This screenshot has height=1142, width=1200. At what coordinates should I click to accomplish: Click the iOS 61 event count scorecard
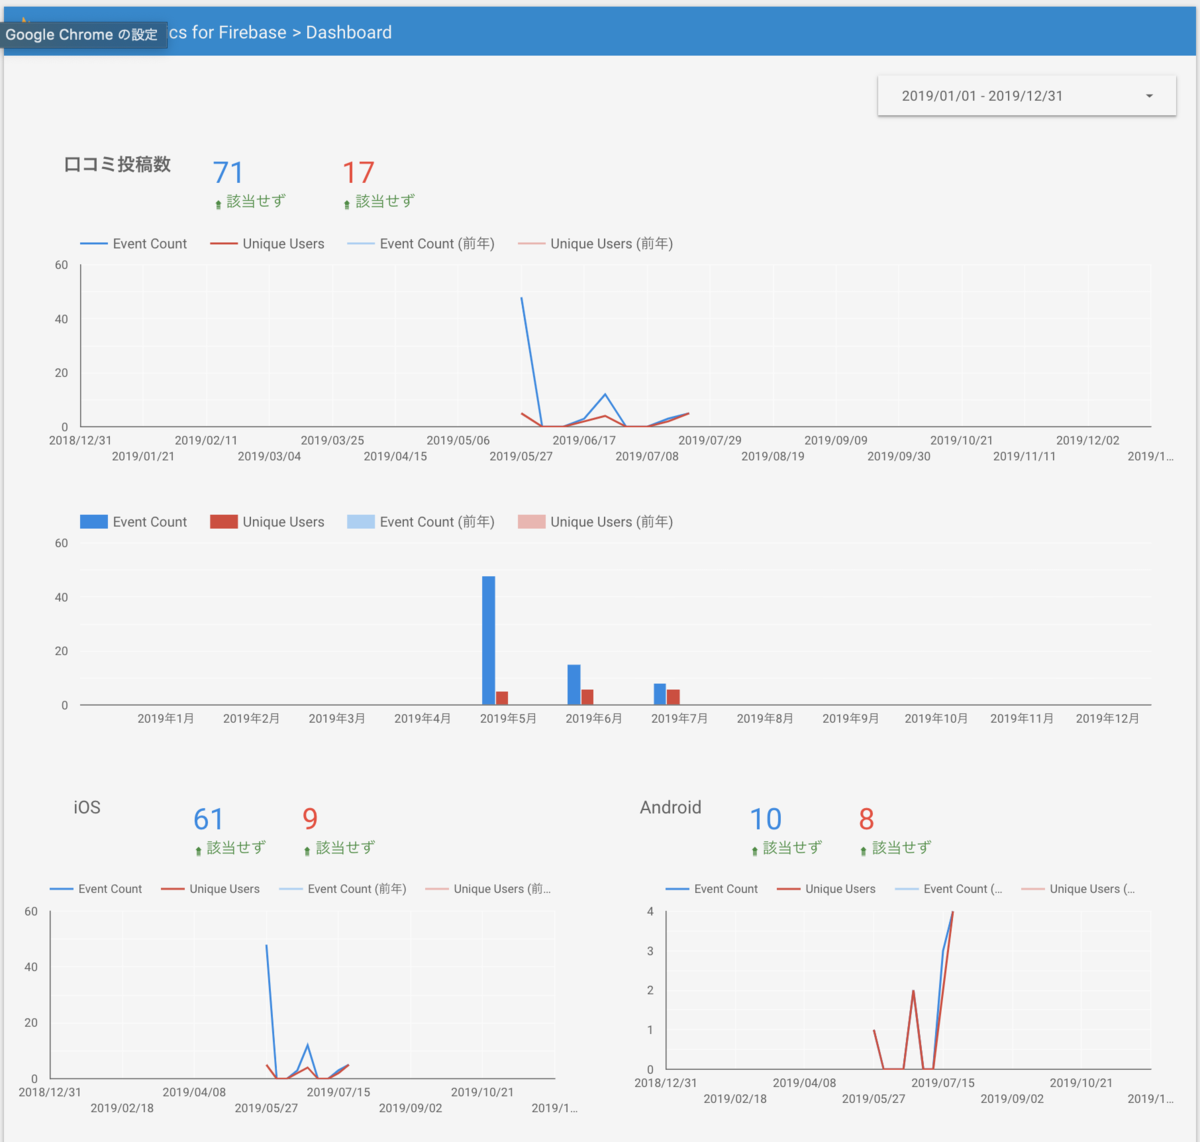209,820
